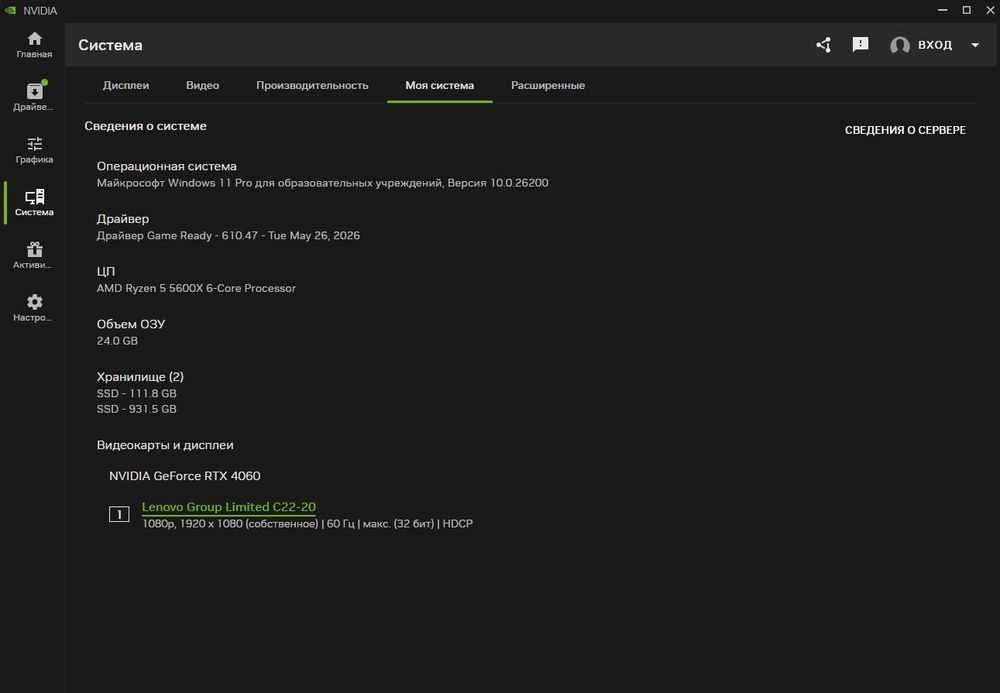Click the ВХОД login button
The width and height of the screenshot is (1000, 693).
[x=935, y=45]
